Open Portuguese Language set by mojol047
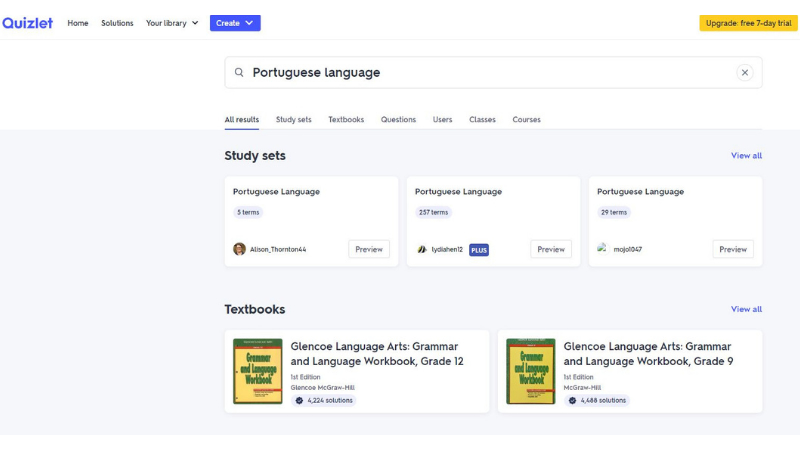The image size is (800, 450). 640,191
